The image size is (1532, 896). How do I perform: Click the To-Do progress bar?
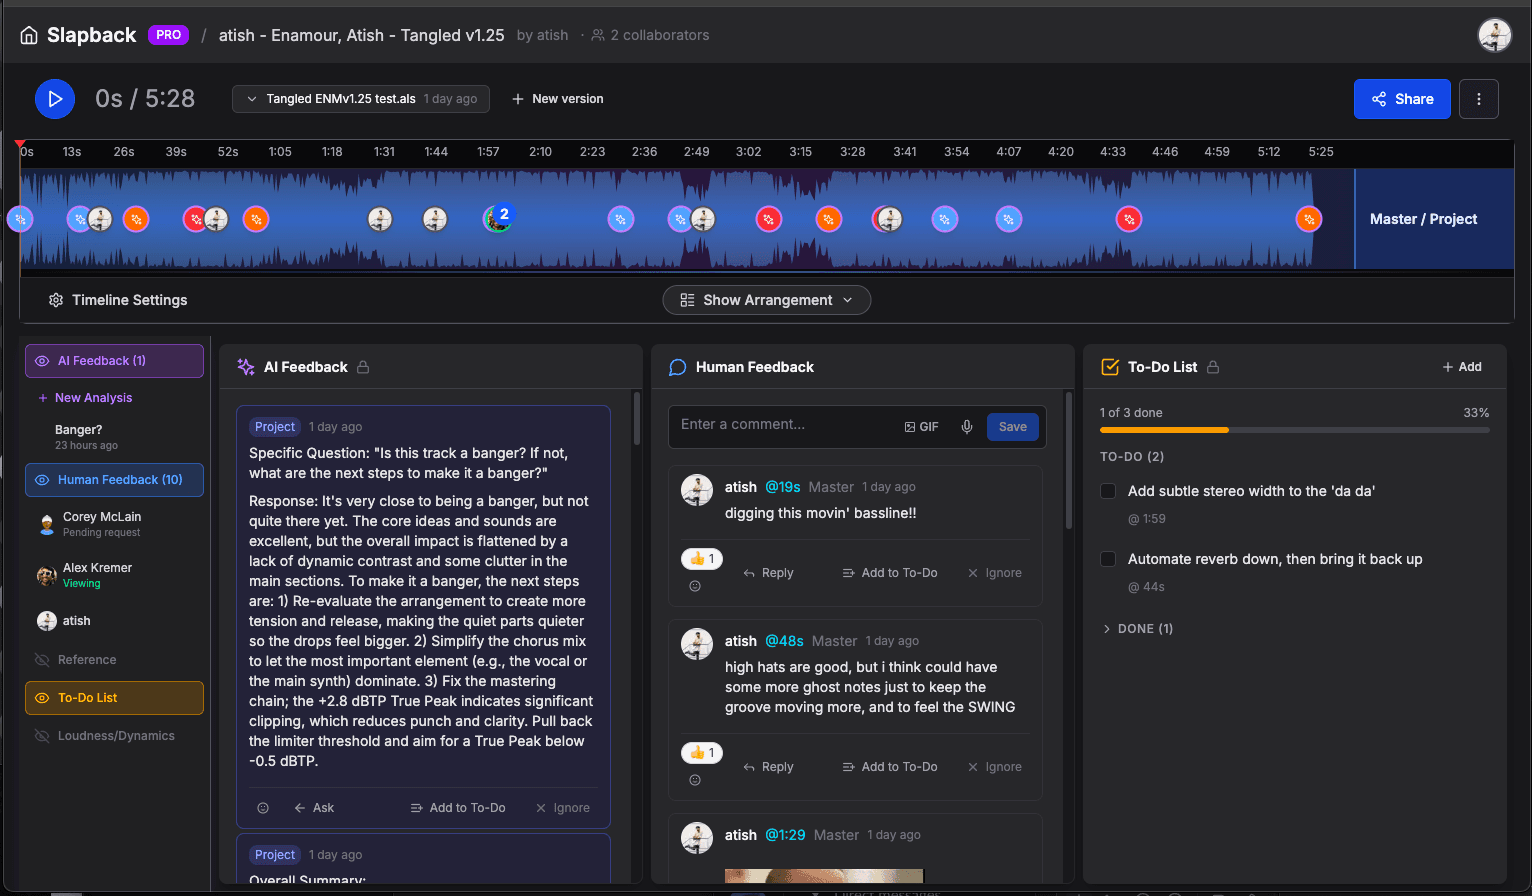1293,430
